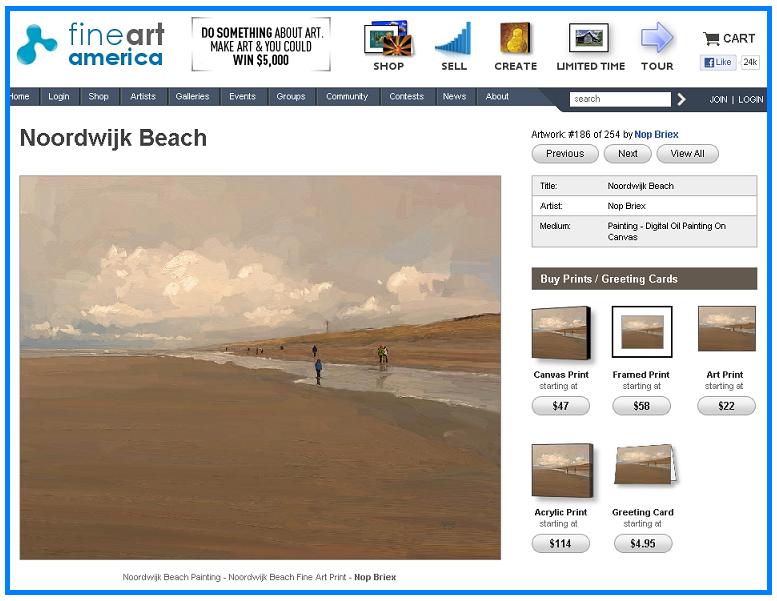Click the Previous artwork button
777x601 pixels.
565,154
